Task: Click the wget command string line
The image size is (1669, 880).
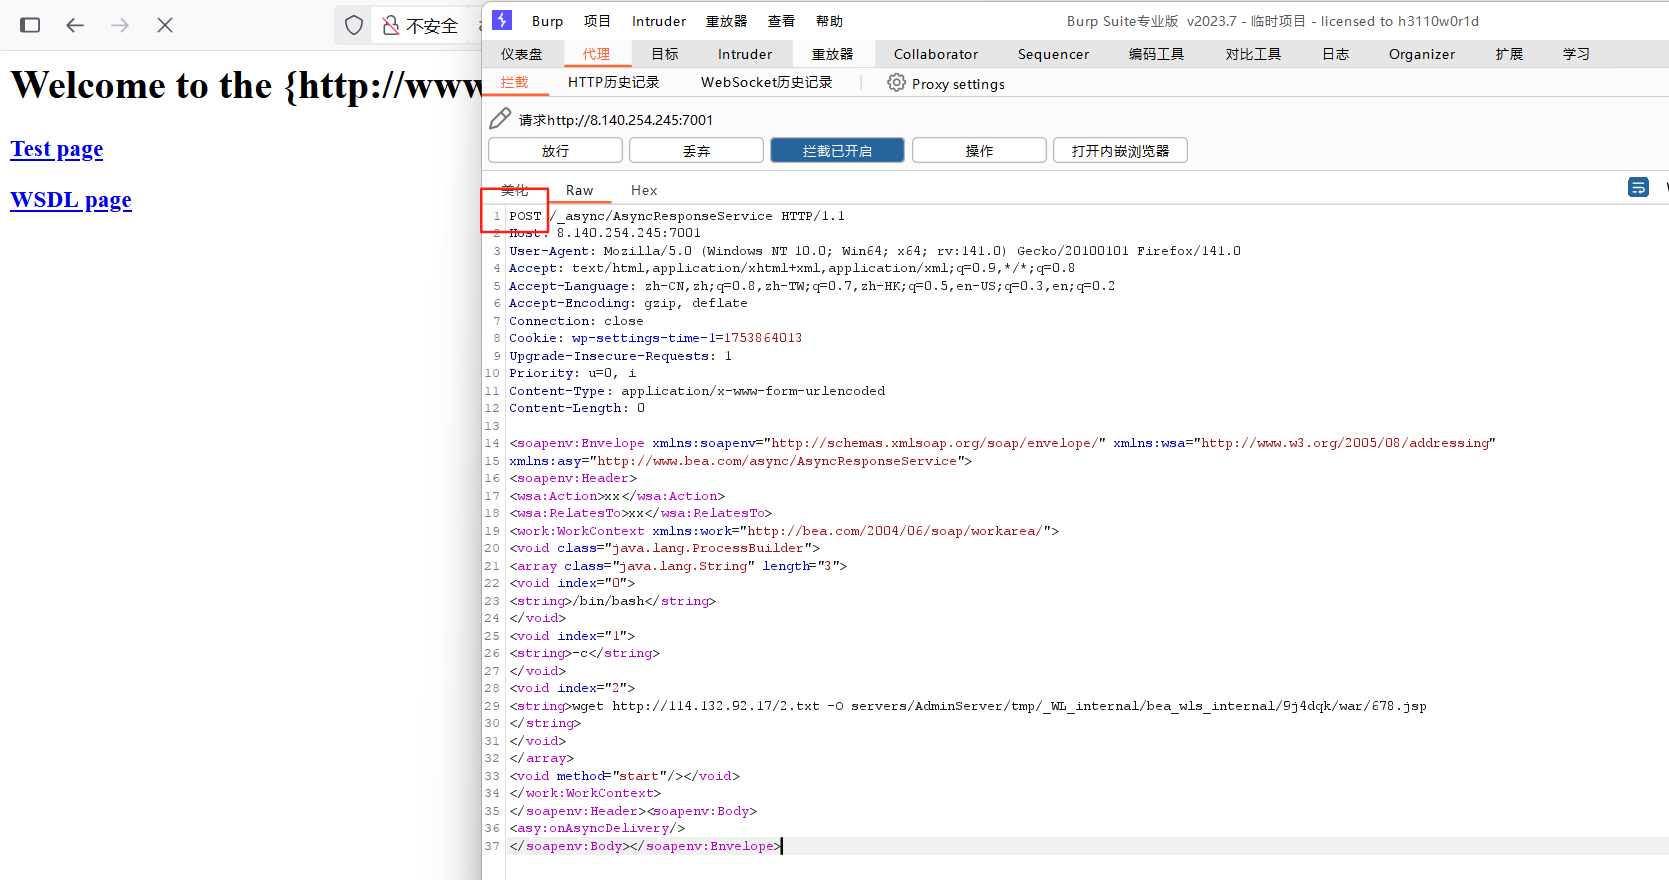Action: click(x=968, y=706)
